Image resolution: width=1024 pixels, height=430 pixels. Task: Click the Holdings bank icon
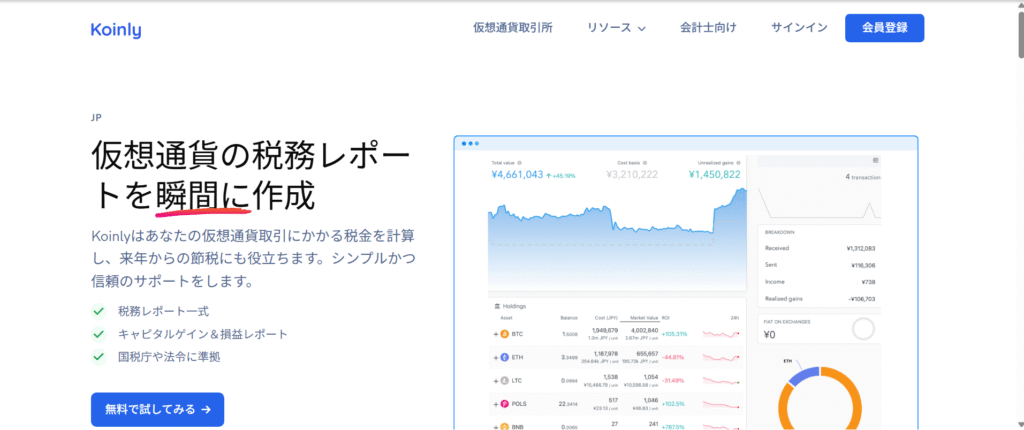[497, 306]
